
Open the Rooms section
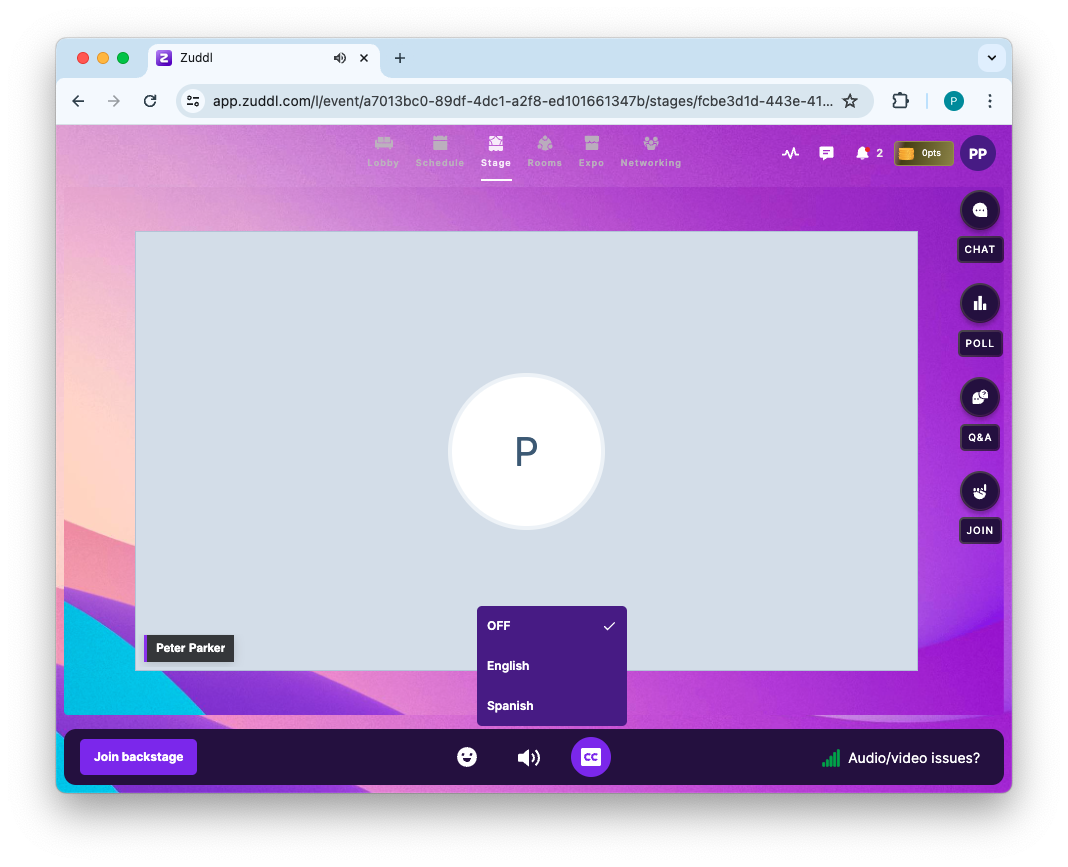coord(544,151)
